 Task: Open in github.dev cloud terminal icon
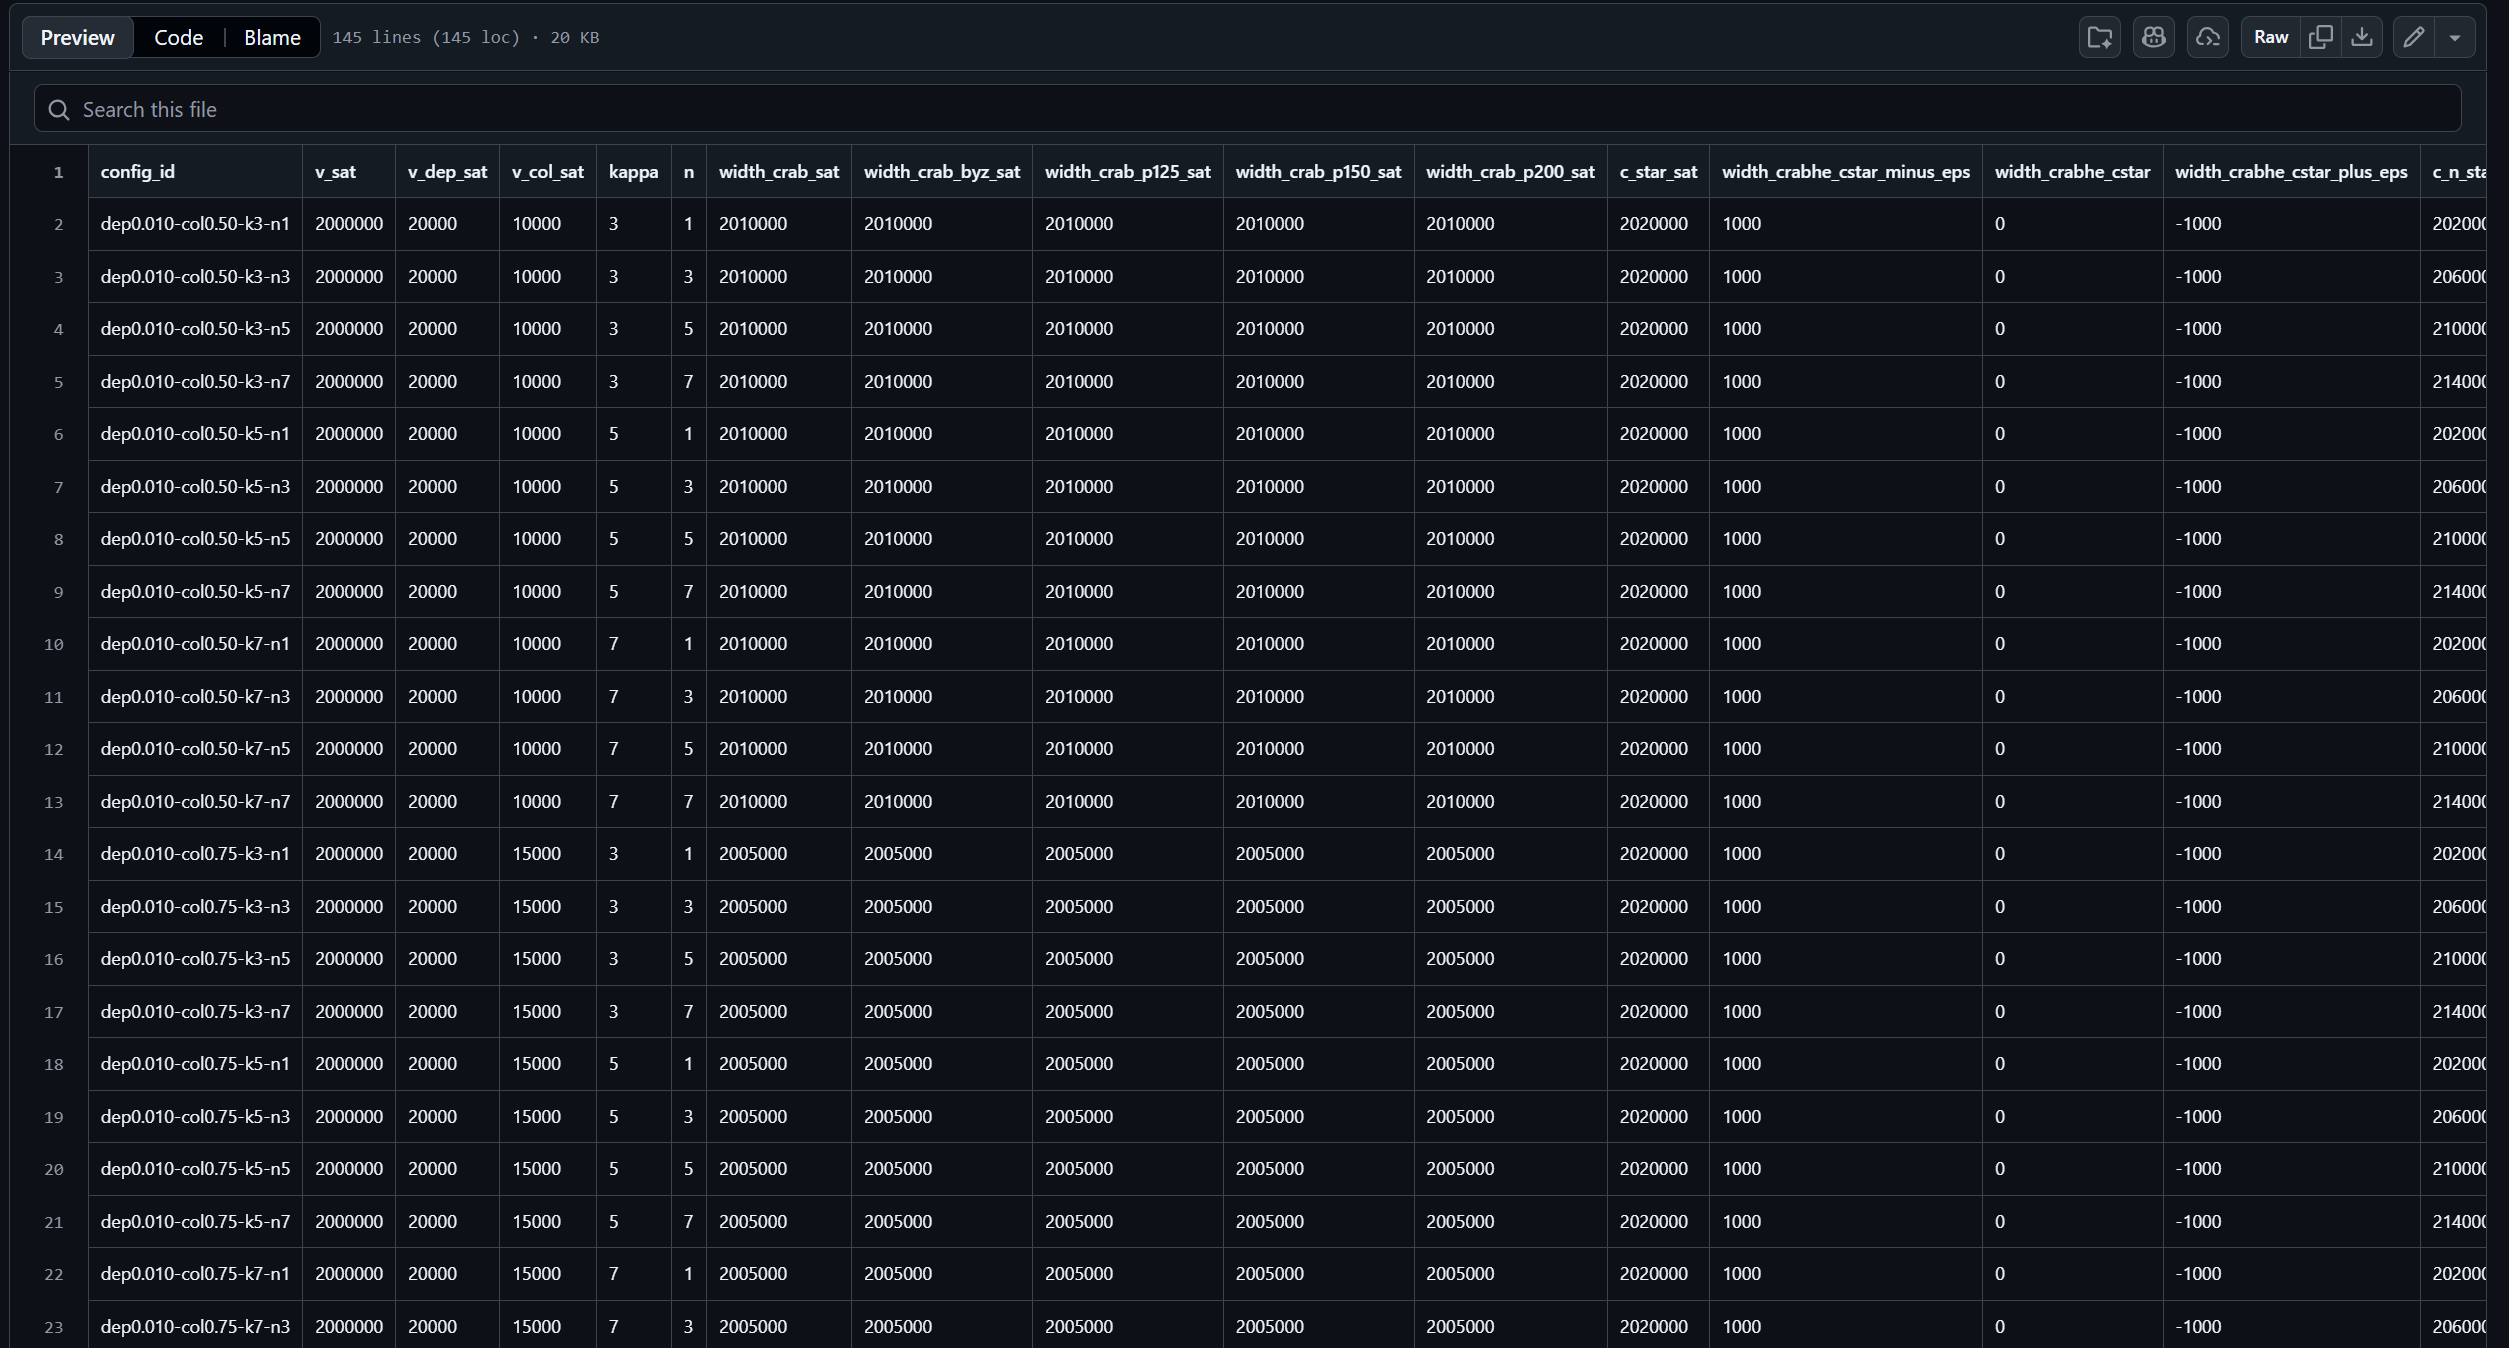click(2207, 38)
